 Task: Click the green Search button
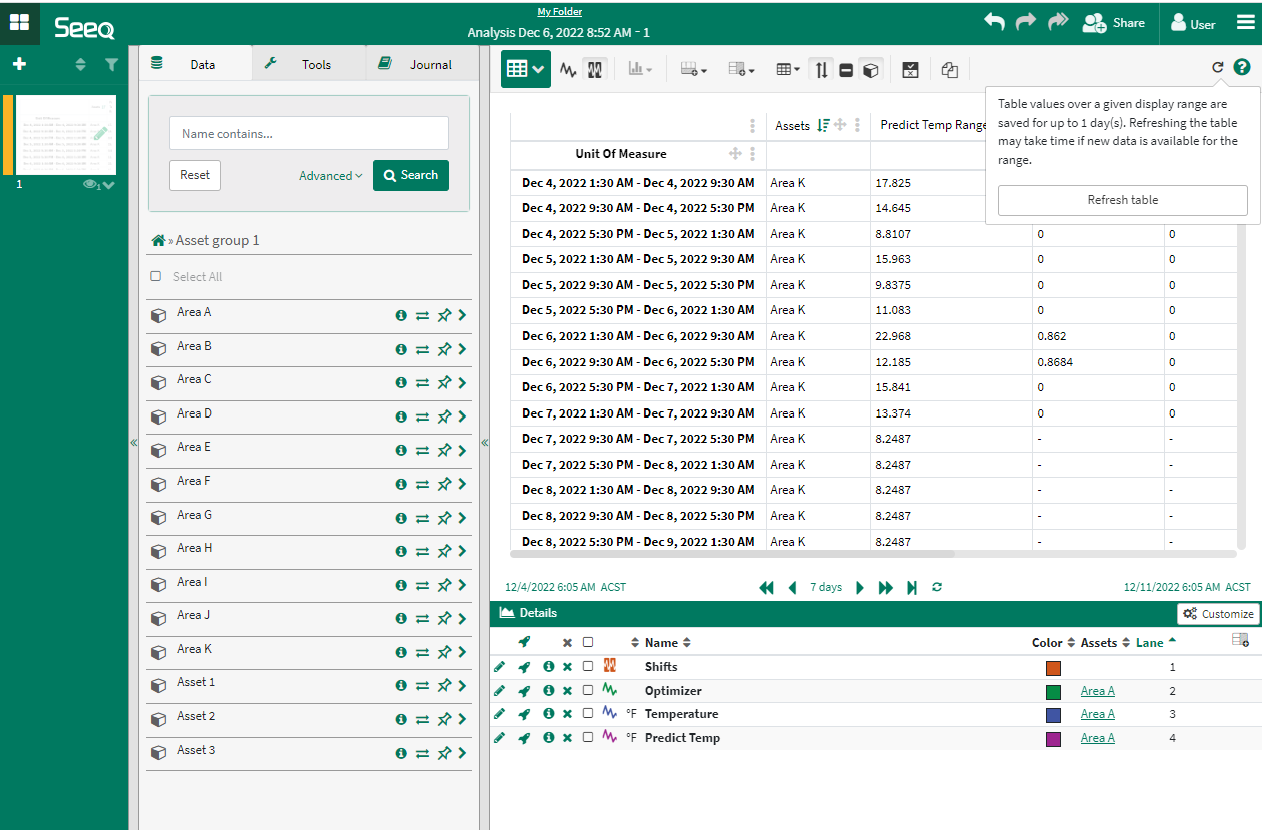[x=410, y=175]
